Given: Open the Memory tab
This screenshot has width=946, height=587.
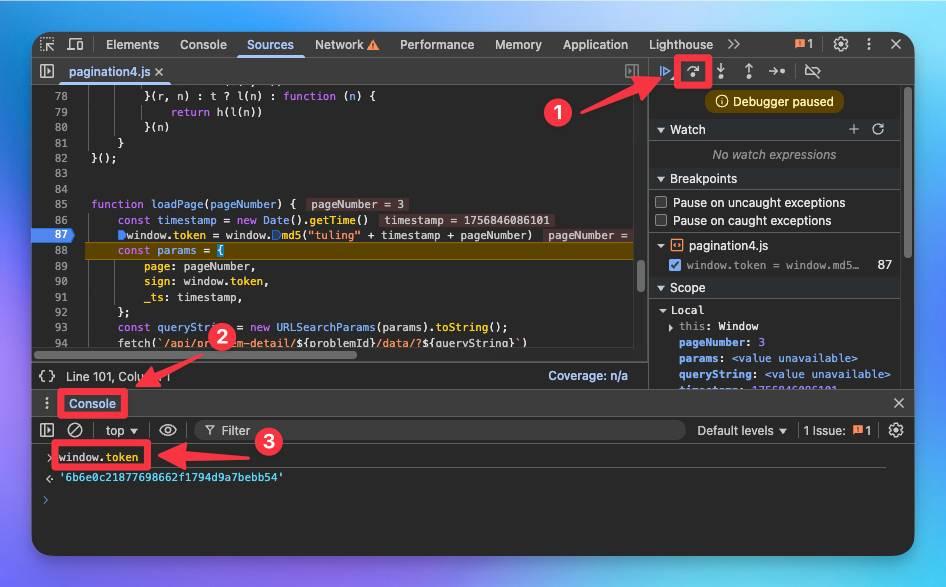Looking at the screenshot, I should pos(518,45).
